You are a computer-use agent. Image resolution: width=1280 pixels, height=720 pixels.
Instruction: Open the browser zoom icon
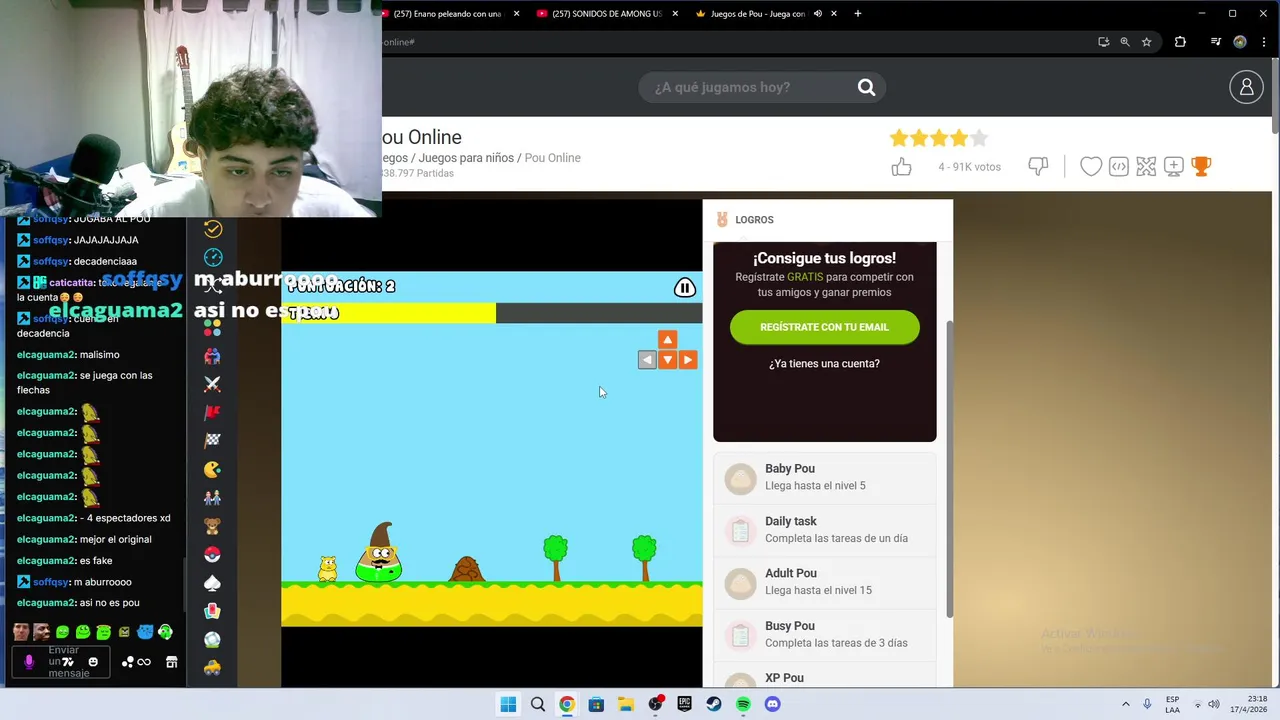[x=1125, y=42]
